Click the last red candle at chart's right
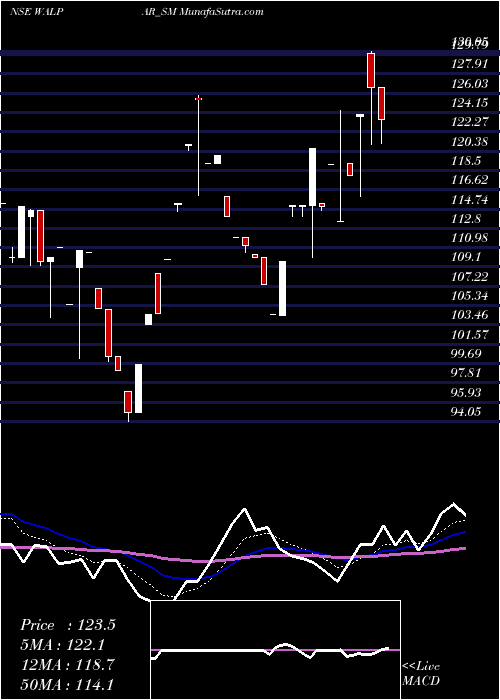Image resolution: width=500 pixels, height=700 pixels. [x=382, y=104]
